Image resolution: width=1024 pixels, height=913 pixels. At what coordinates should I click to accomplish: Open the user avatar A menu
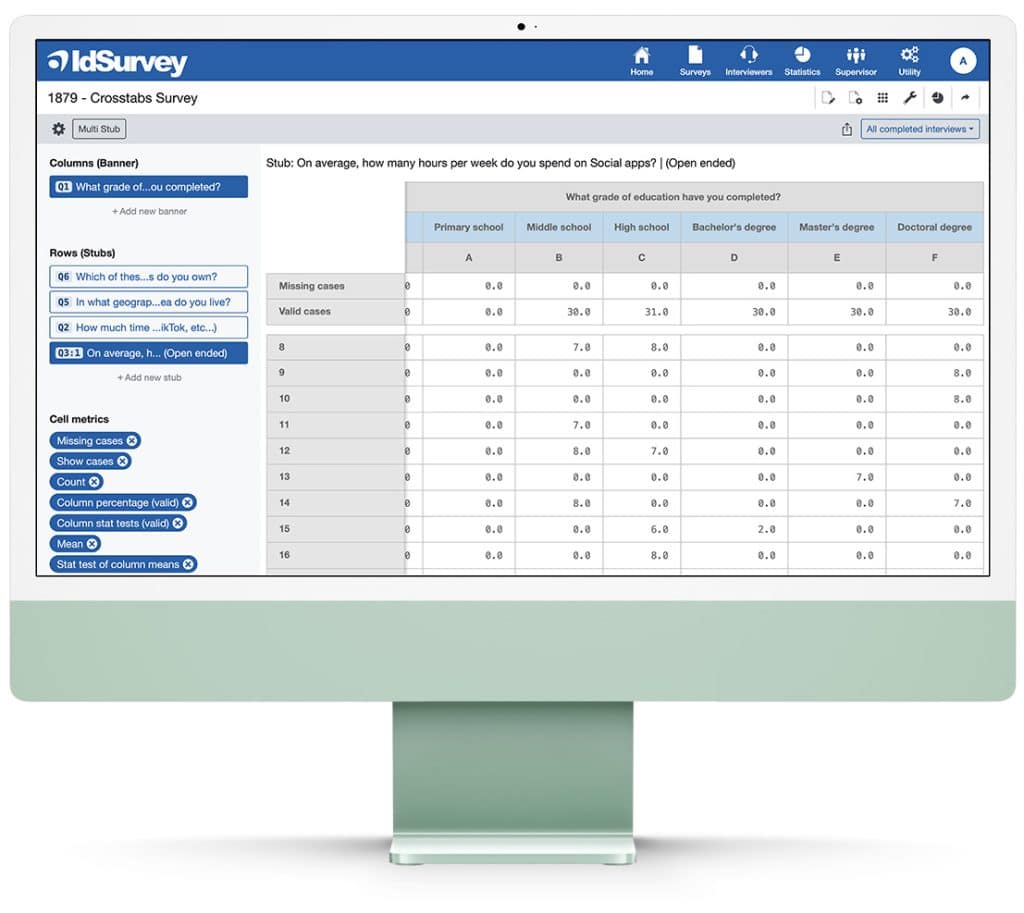point(962,61)
